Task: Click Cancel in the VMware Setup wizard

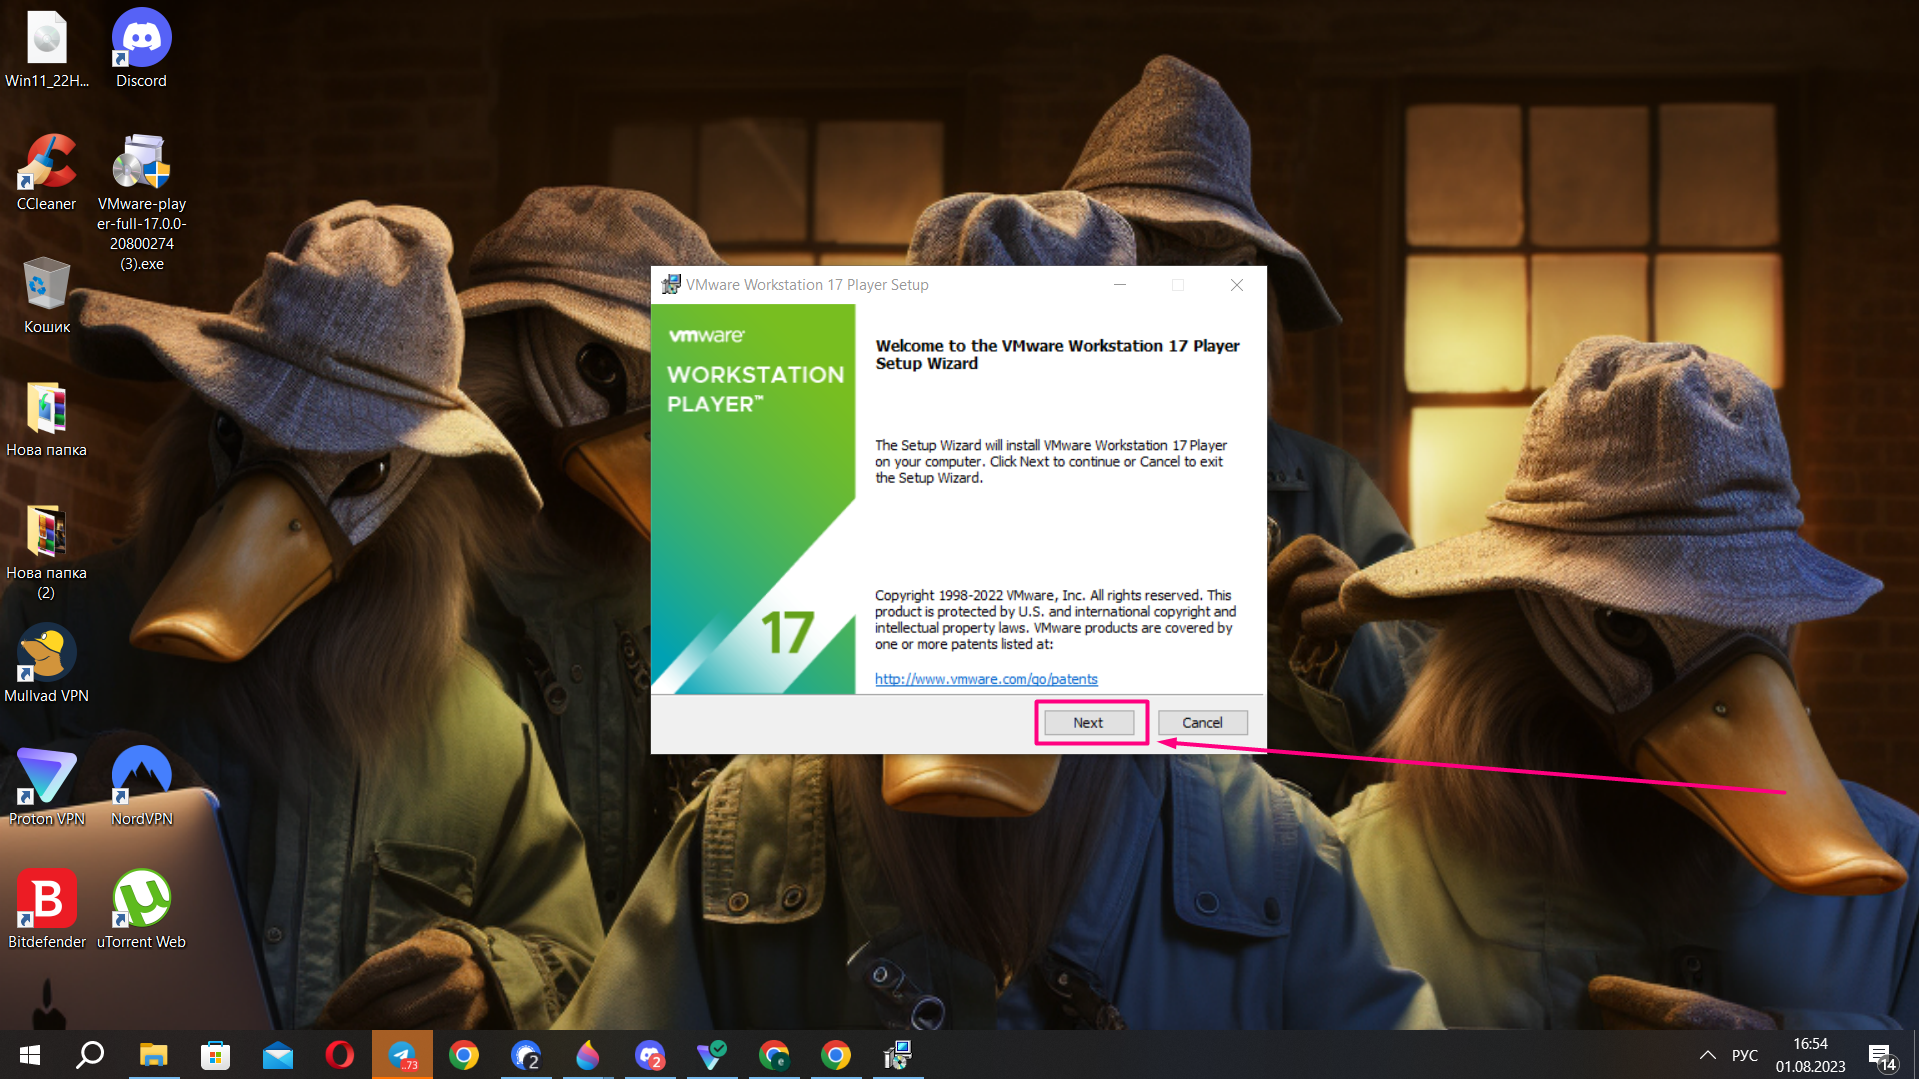Action: (1202, 723)
